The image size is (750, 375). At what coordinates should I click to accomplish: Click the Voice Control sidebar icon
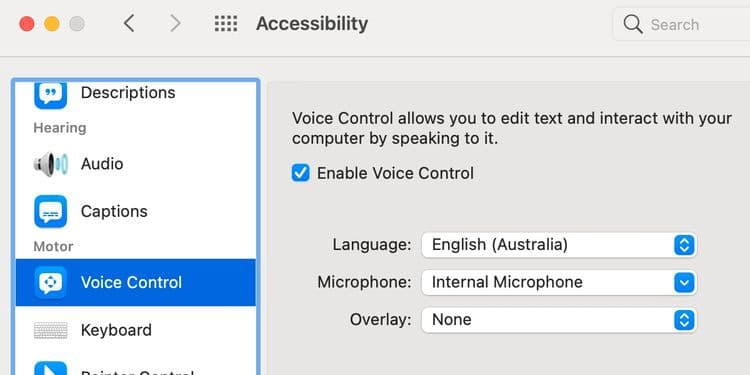51,283
